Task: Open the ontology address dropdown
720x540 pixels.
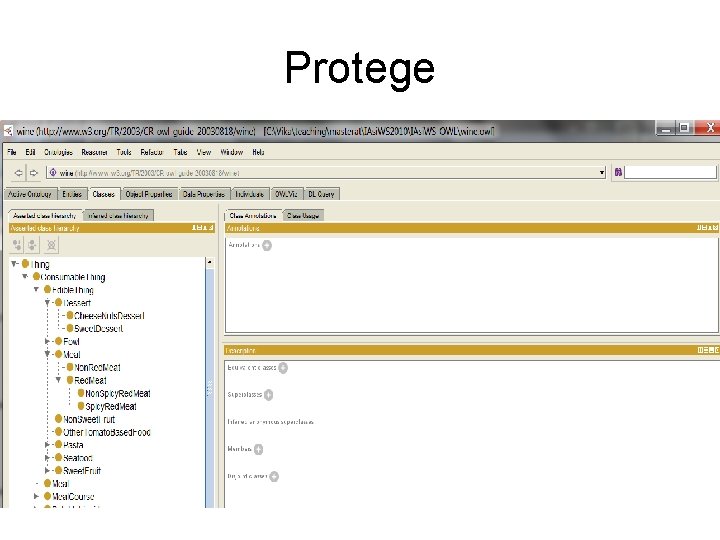Action: [602, 173]
